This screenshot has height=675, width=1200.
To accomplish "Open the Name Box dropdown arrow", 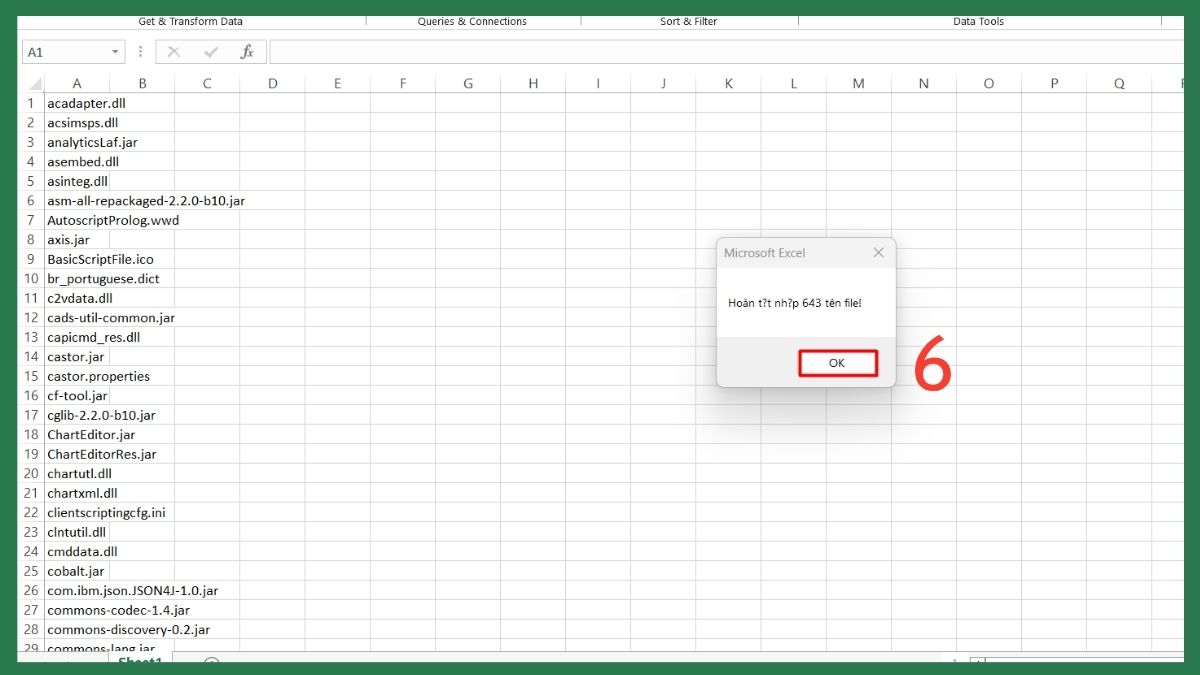I will pos(114,51).
